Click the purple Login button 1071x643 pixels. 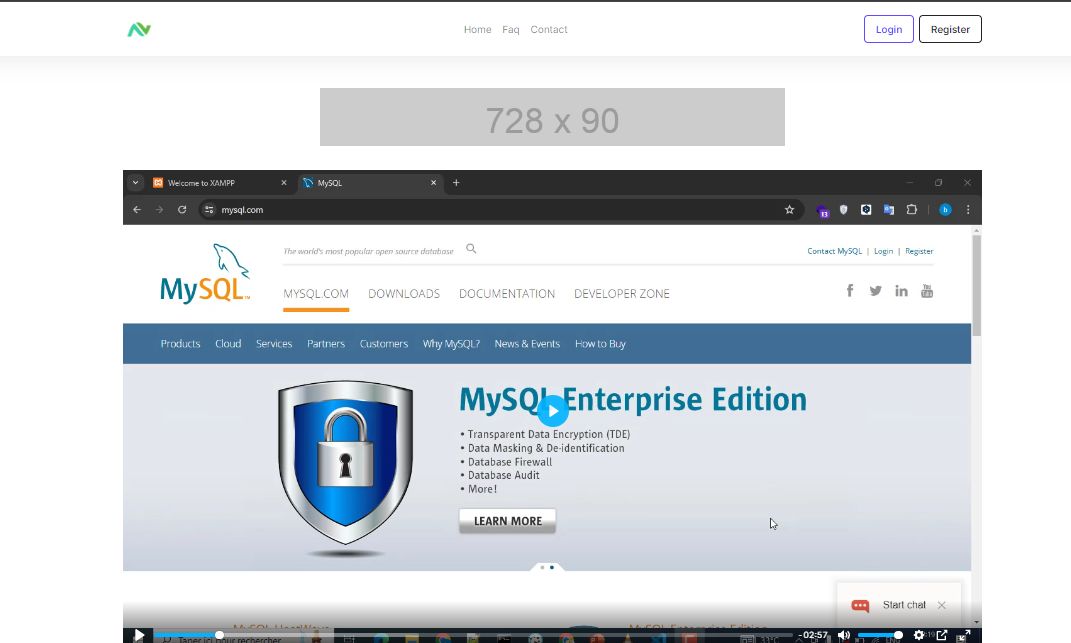(x=889, y=29)
